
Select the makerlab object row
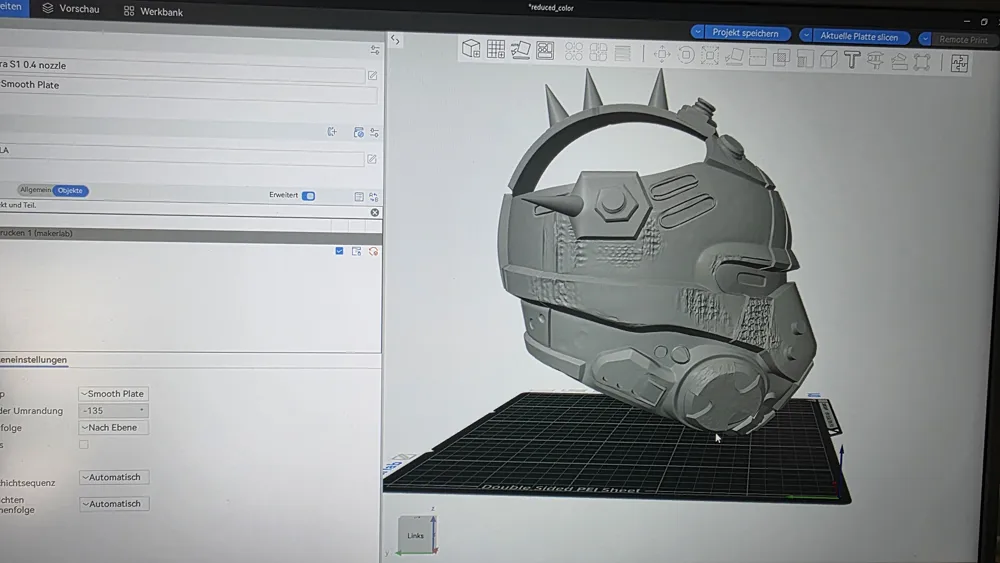coord(191,233)
